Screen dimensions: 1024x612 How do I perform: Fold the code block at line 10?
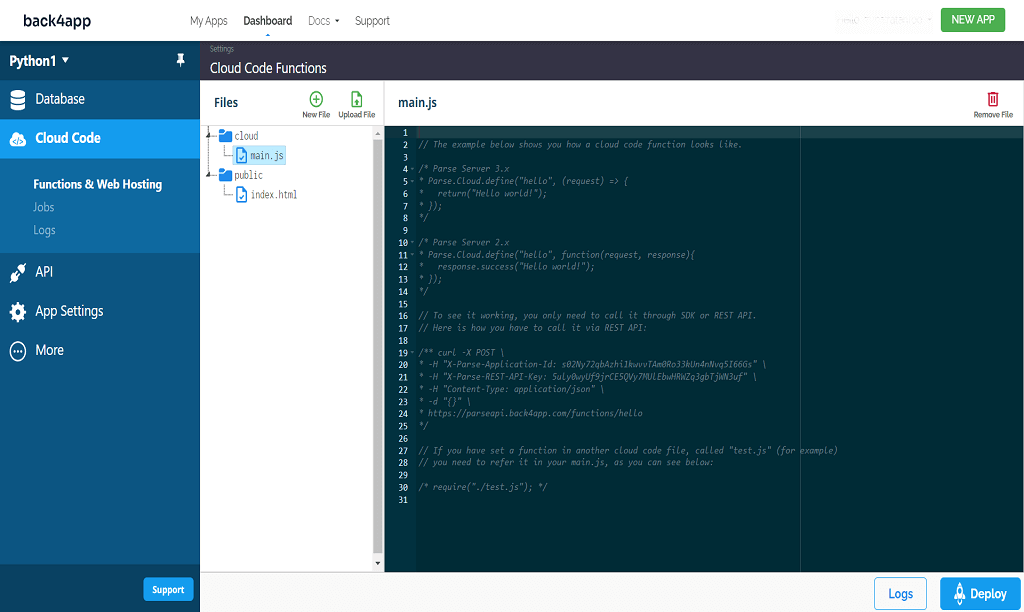point(412,243)
